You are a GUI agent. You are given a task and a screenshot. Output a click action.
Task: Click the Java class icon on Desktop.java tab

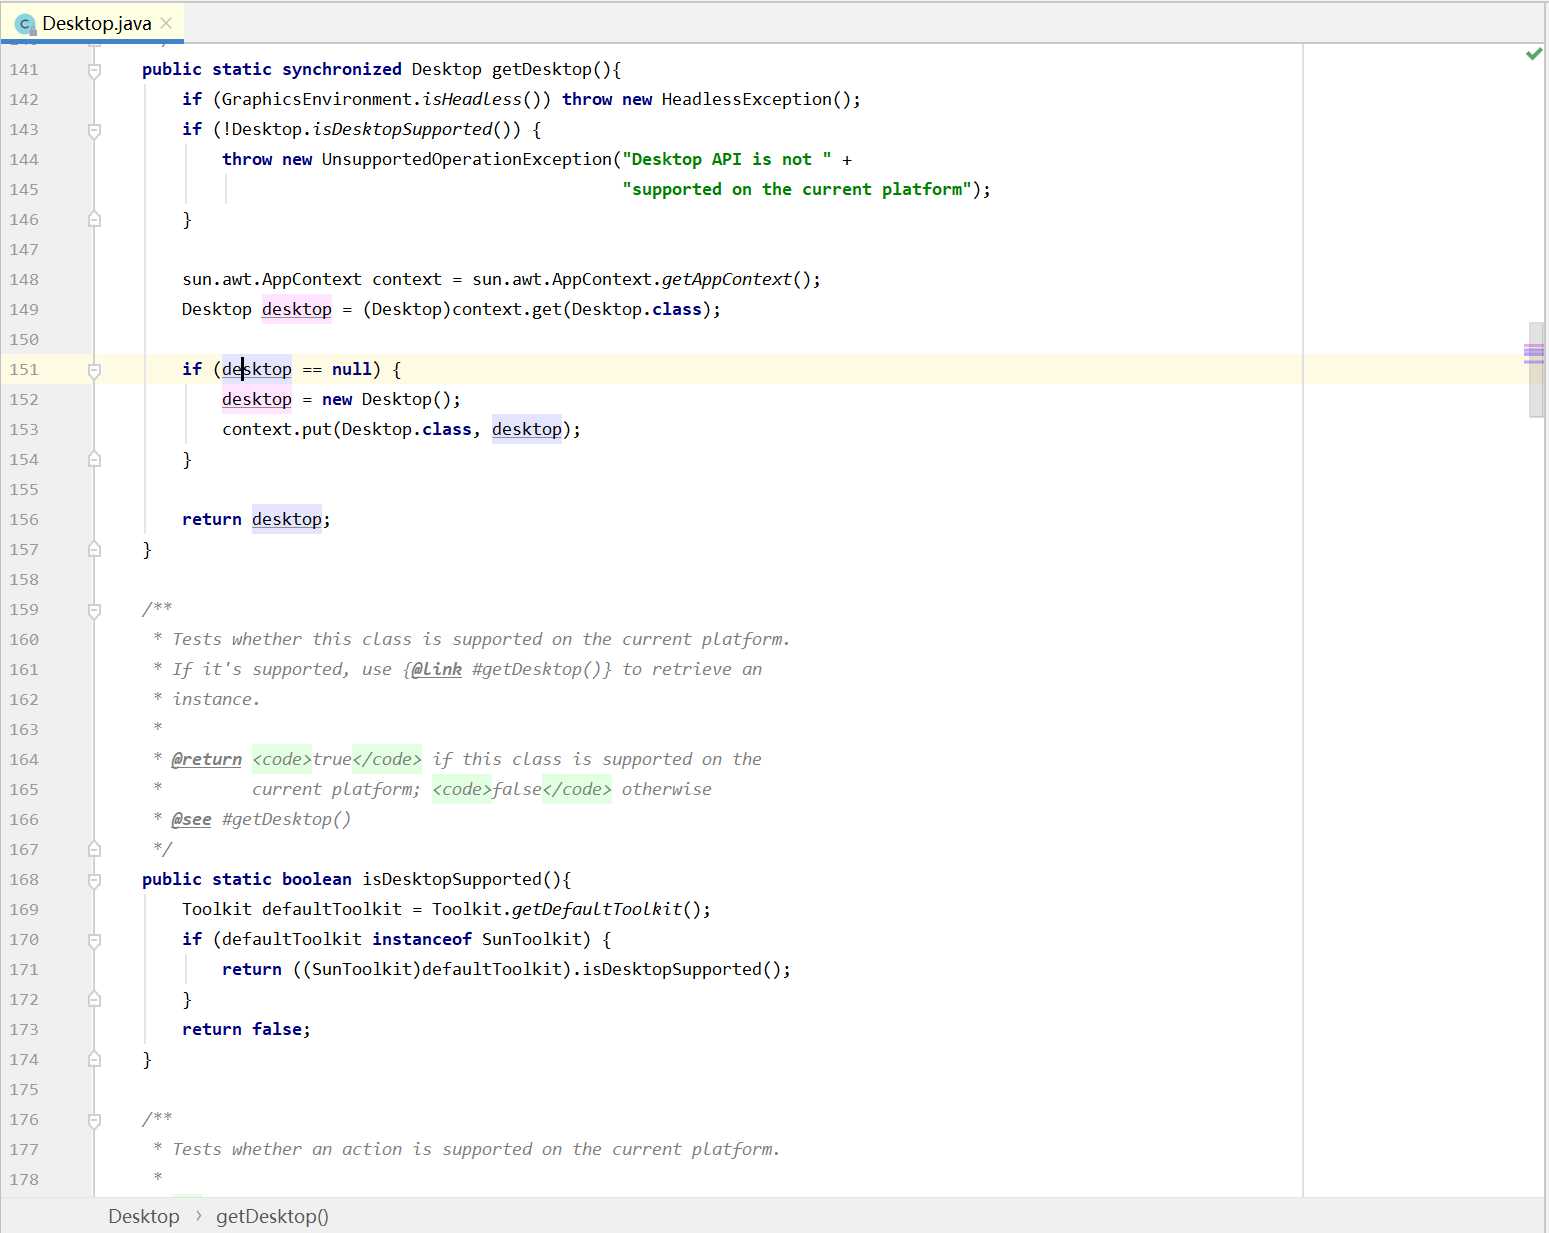click(x=25, y=24)
